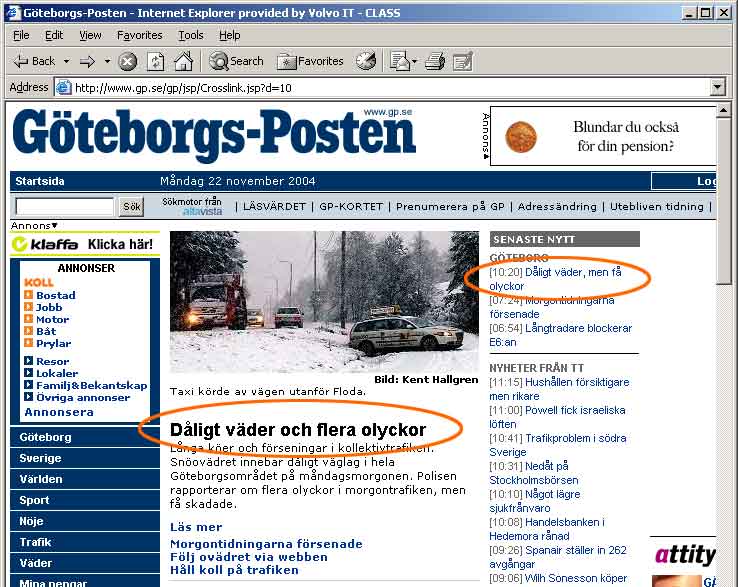Open the LÄSVÄRDET link
The height and width of the screenshot is (587, 738).
pyautogui.click(x=274, y=207)
